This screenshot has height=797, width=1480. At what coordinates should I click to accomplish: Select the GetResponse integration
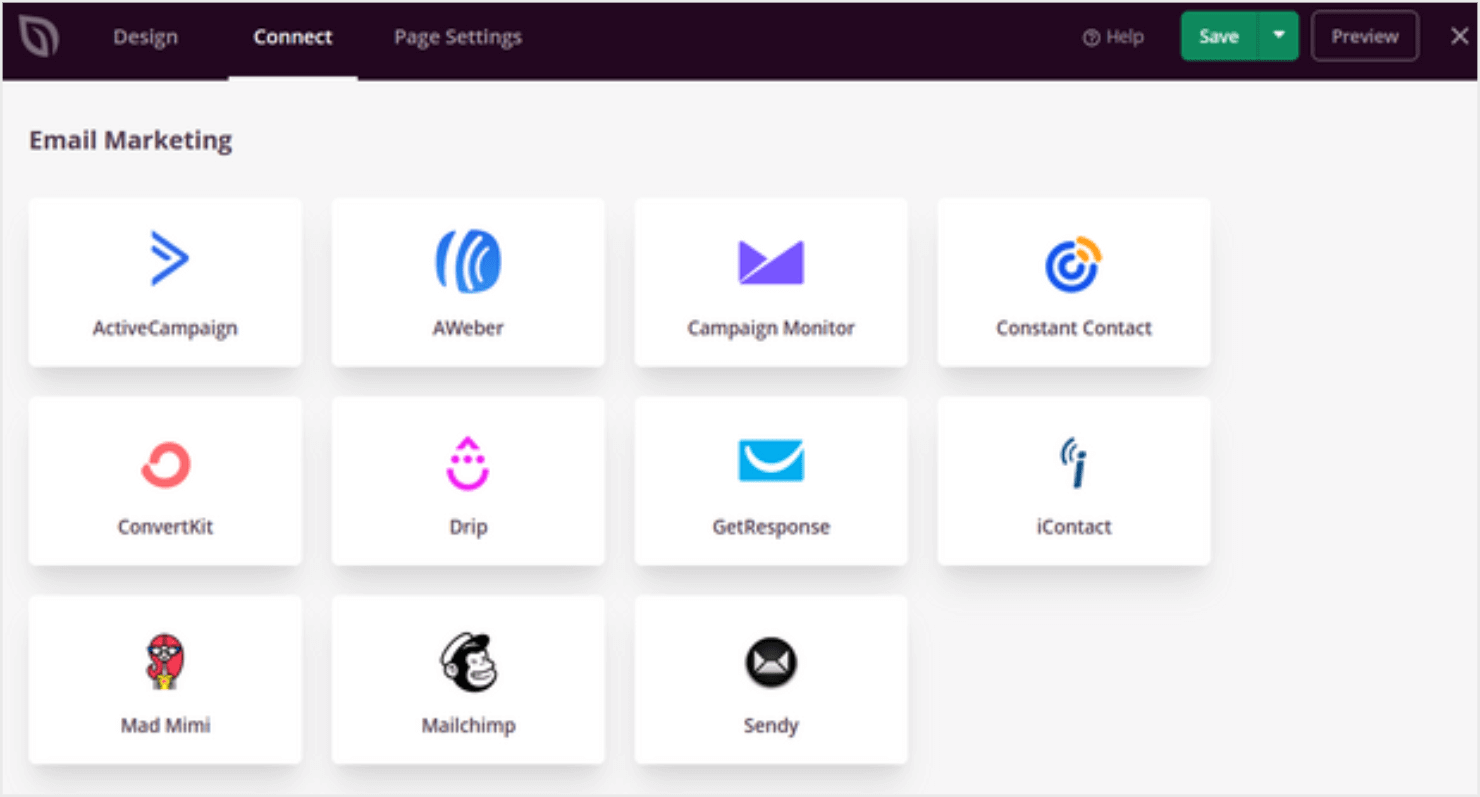tap(770, 480)
